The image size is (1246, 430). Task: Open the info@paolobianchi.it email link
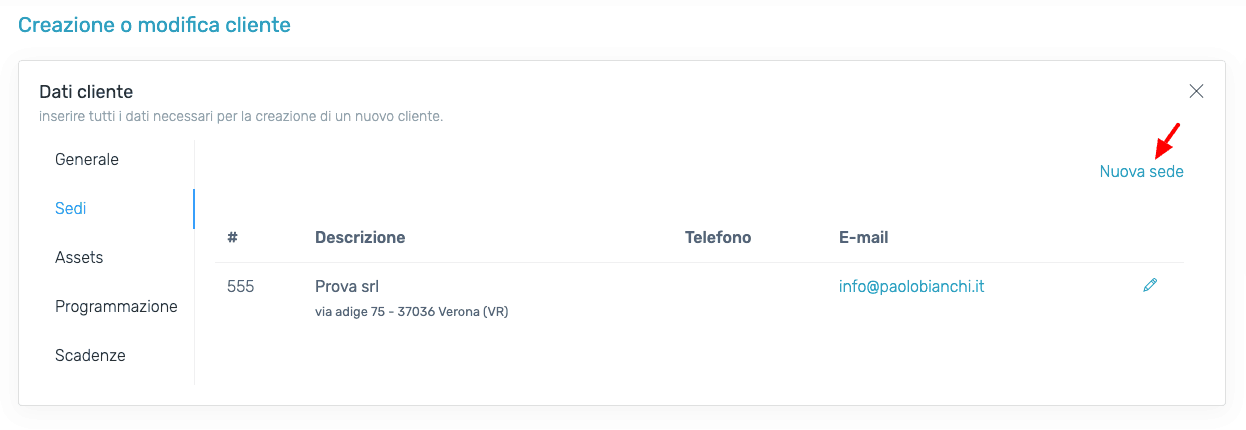coord(912,286)
